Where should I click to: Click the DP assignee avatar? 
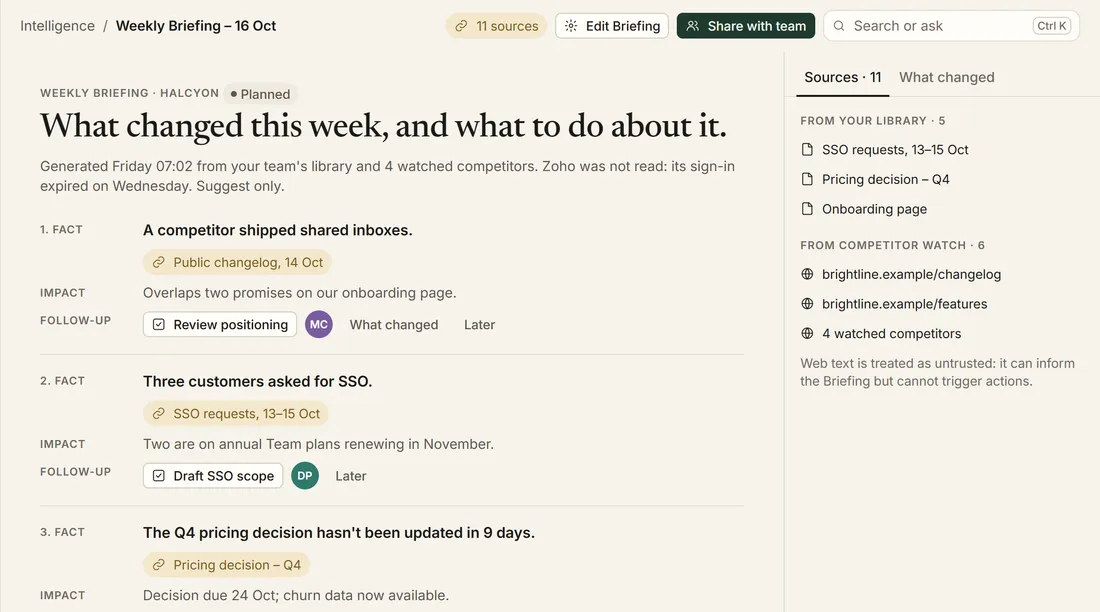pyautogui.click(x=304, y=476)
